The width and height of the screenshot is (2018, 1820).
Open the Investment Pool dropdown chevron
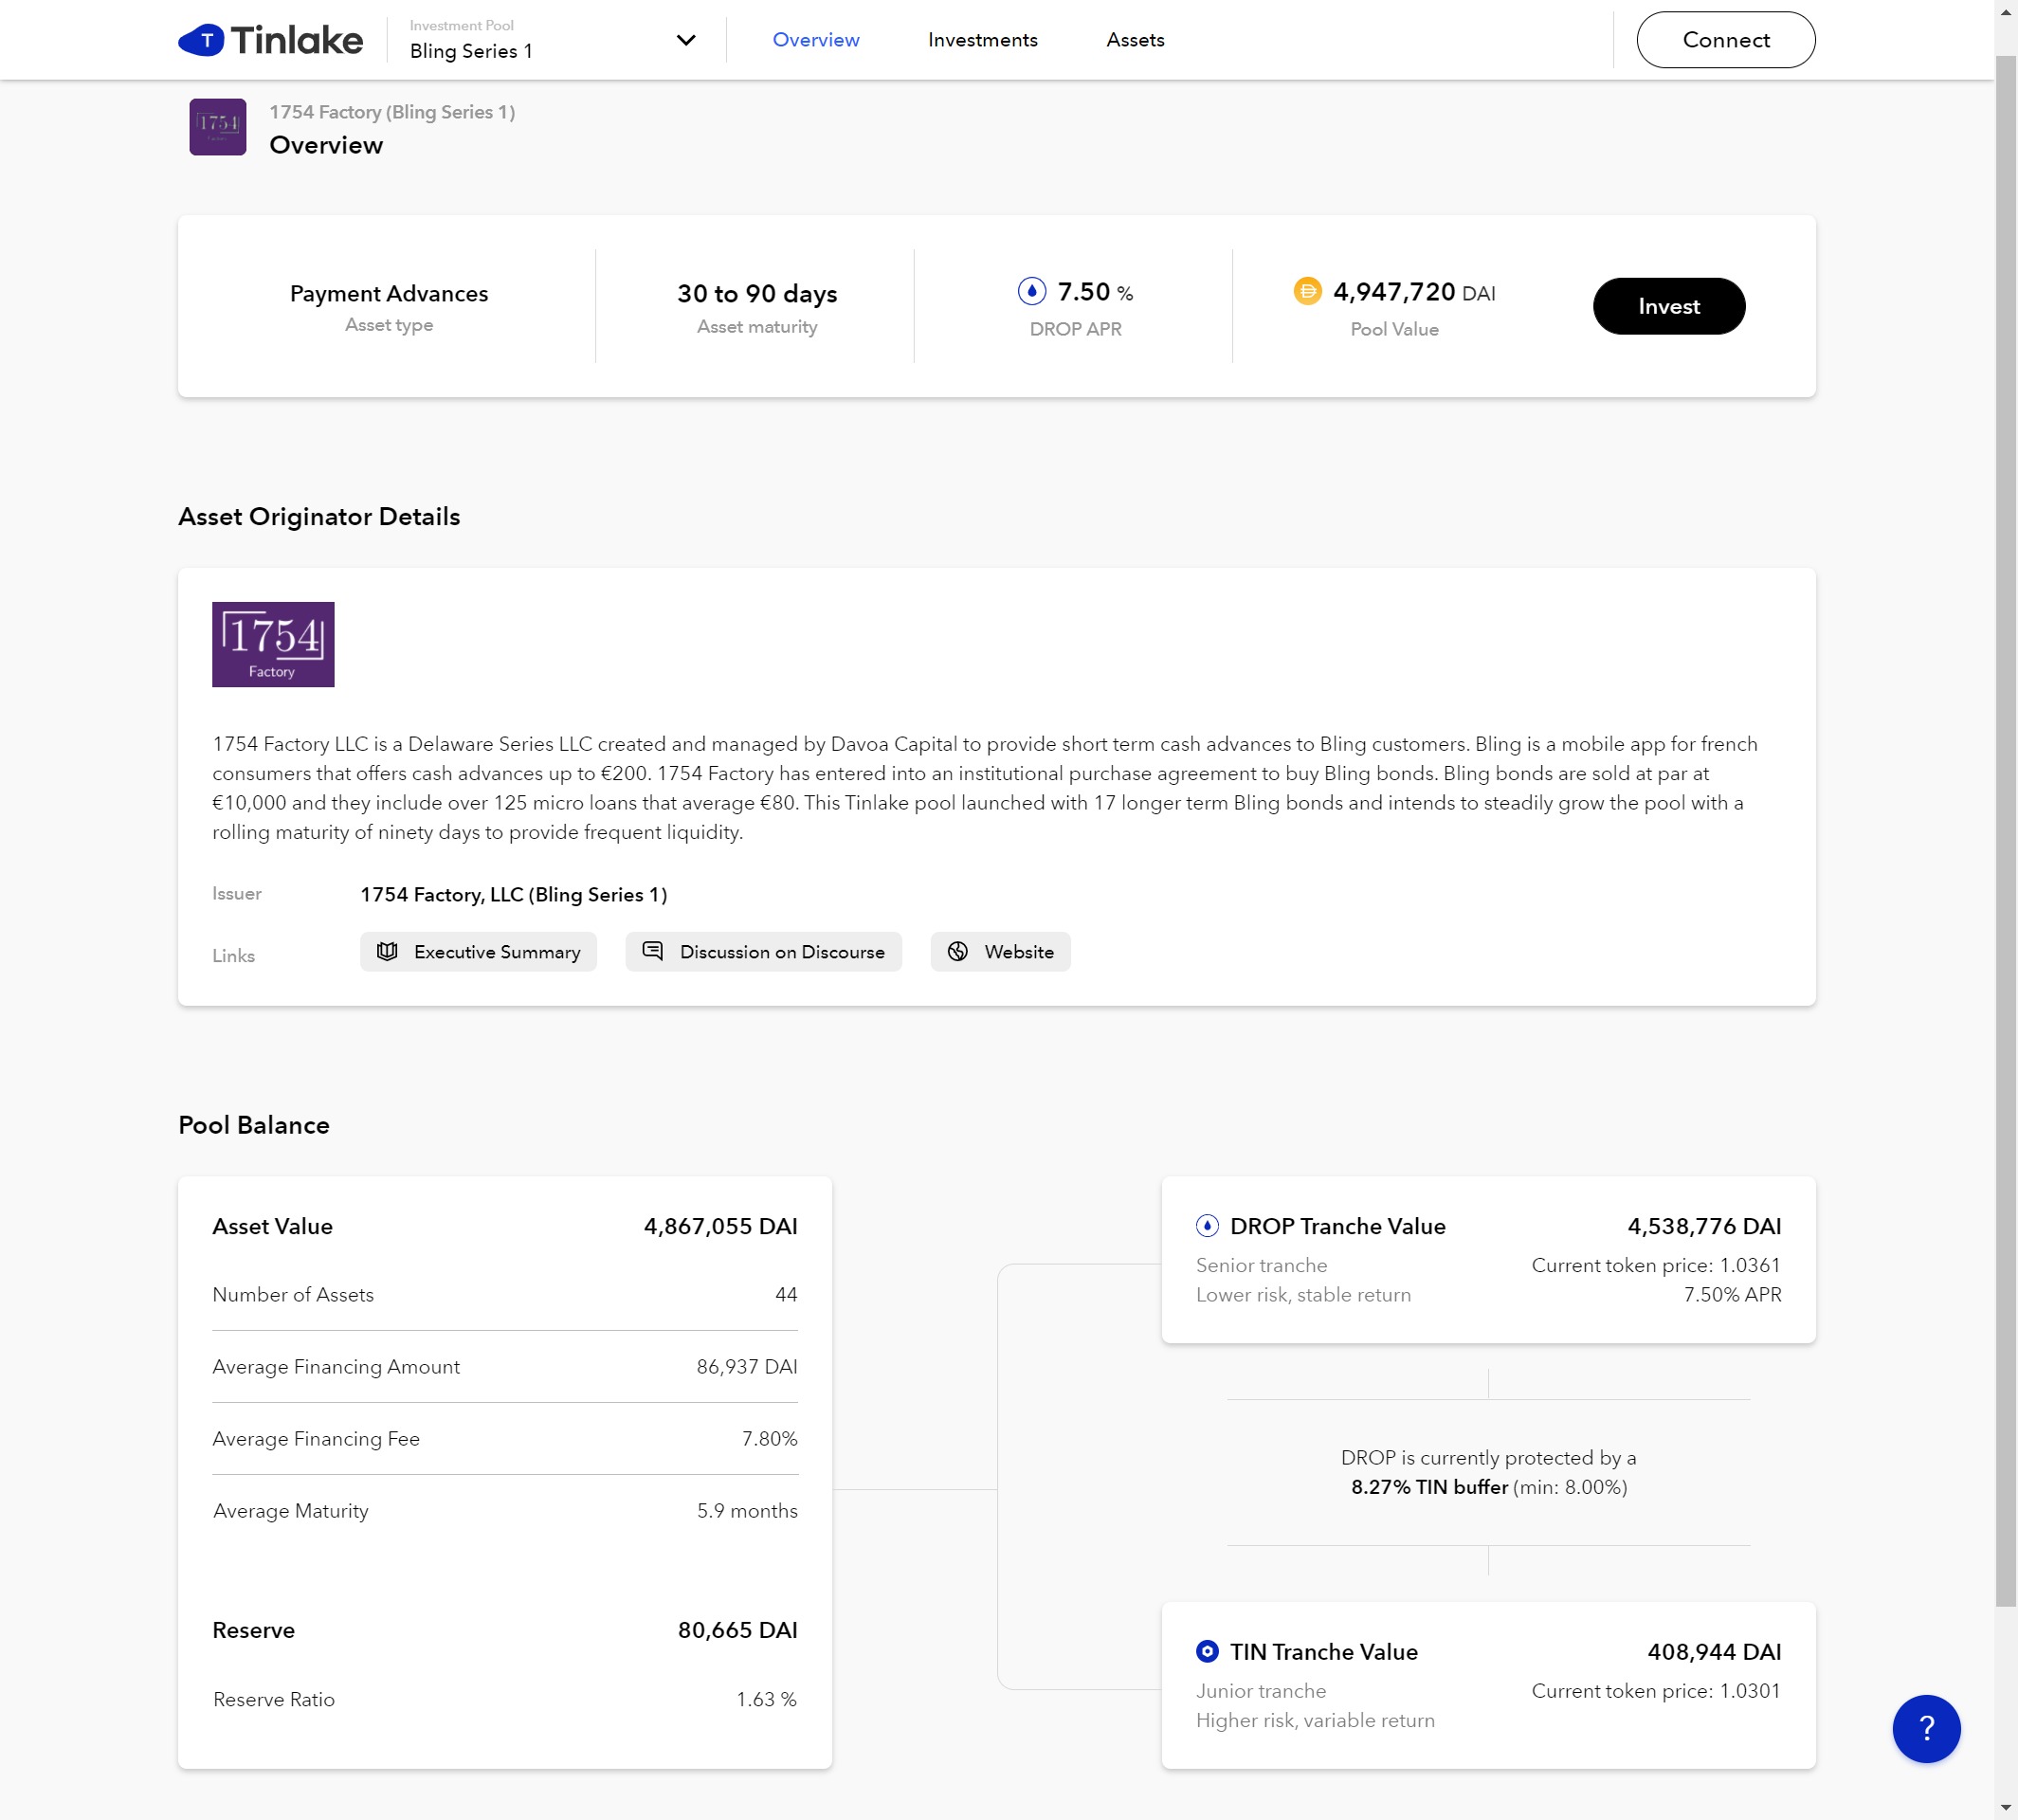pos(685,40)
